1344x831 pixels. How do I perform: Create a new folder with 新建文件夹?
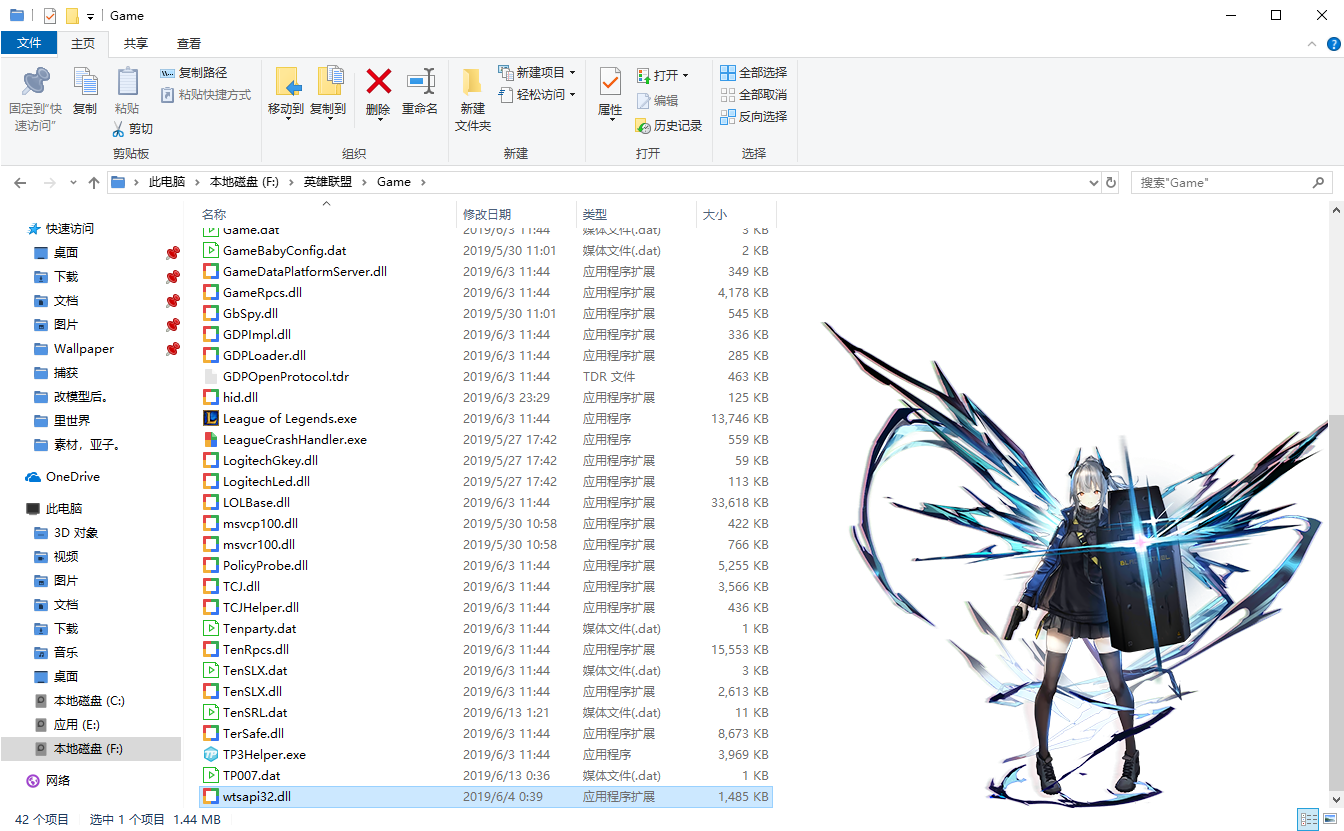click(x=472, y=100)
